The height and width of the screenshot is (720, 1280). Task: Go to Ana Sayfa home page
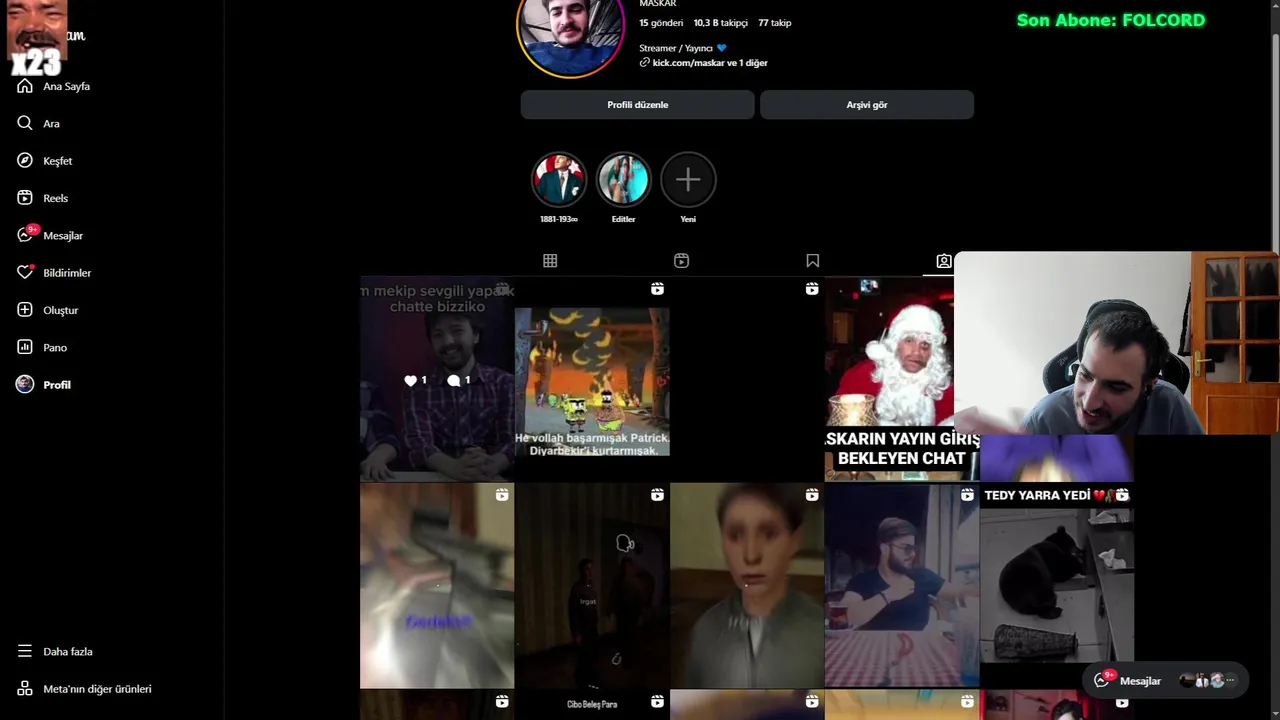66,86
